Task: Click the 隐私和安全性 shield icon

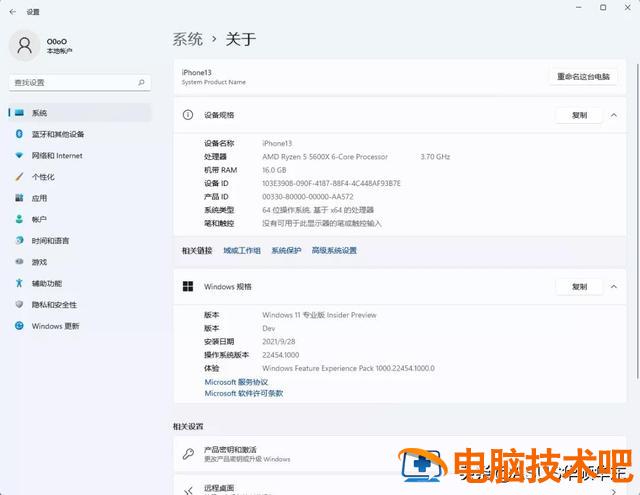Action: (19, 304)
